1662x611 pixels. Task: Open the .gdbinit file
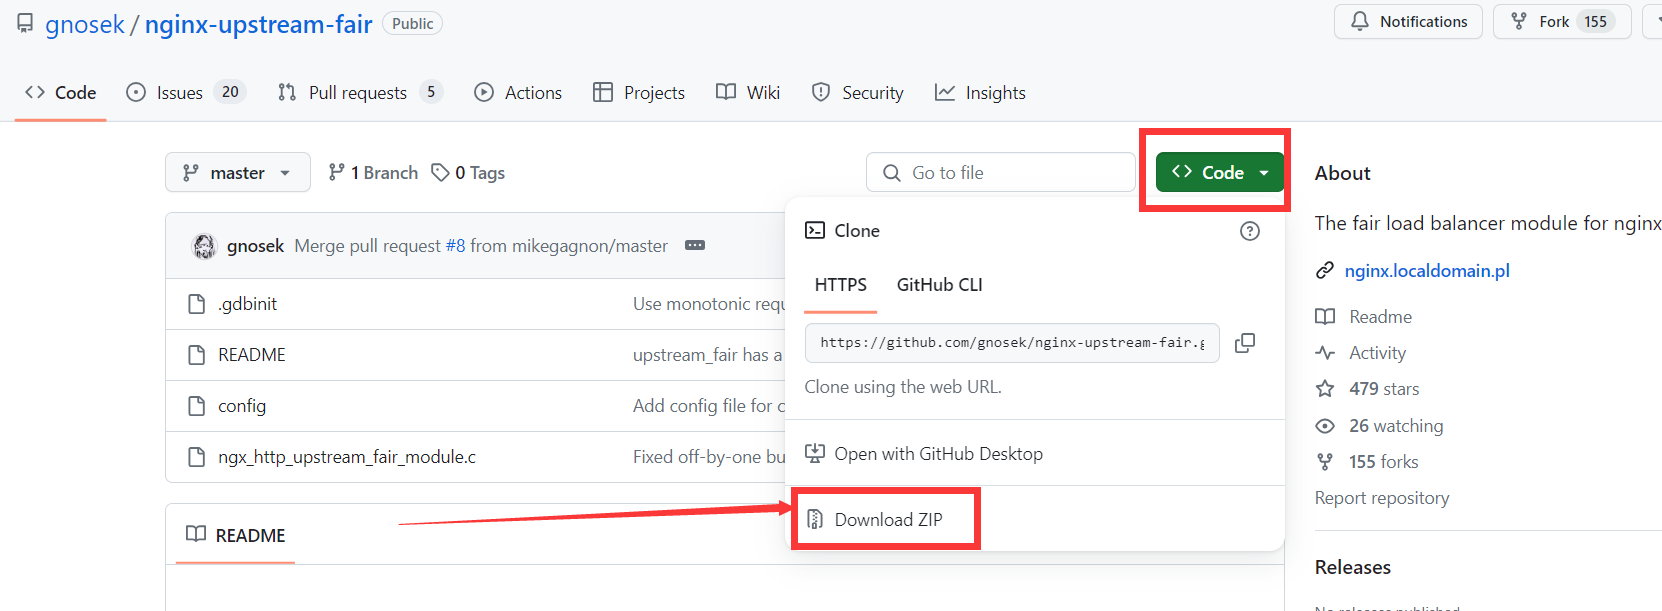247,304
